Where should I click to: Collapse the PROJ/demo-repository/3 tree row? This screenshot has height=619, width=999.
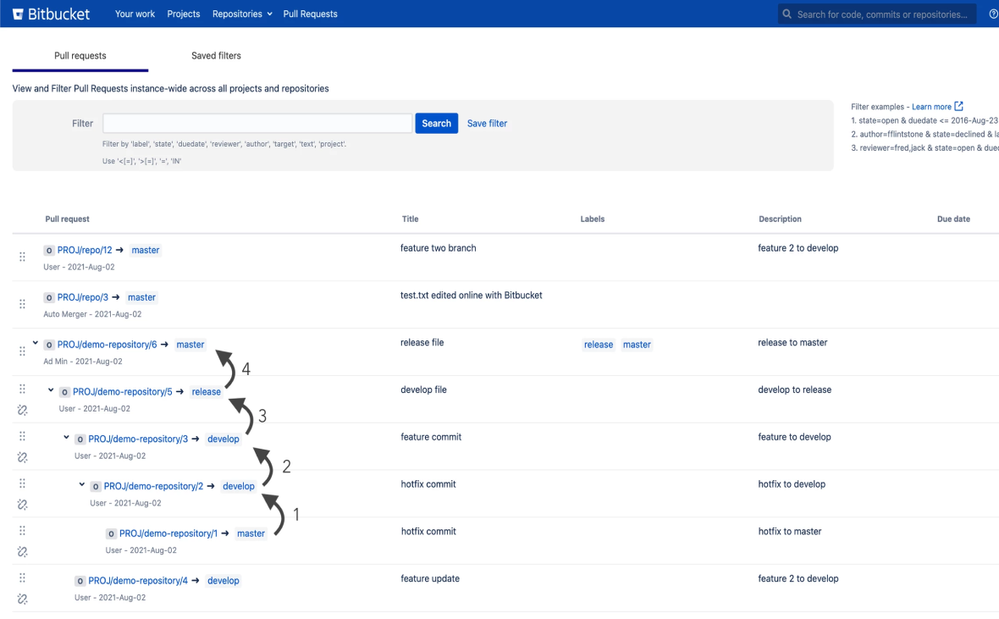[x=66, y=437]
